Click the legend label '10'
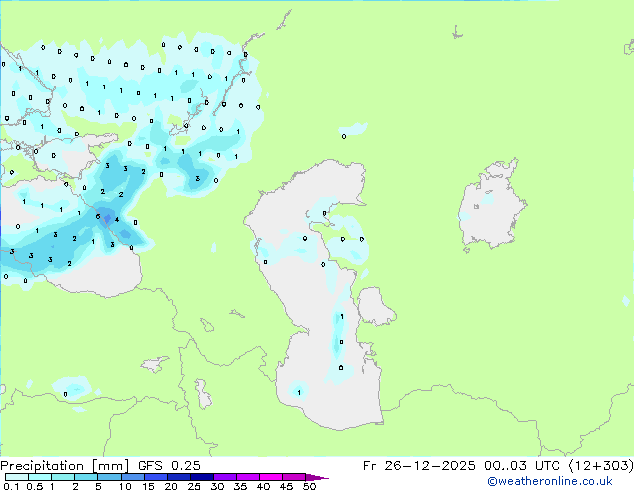Viewport: 634px width, 490px height. click(125, 486)
